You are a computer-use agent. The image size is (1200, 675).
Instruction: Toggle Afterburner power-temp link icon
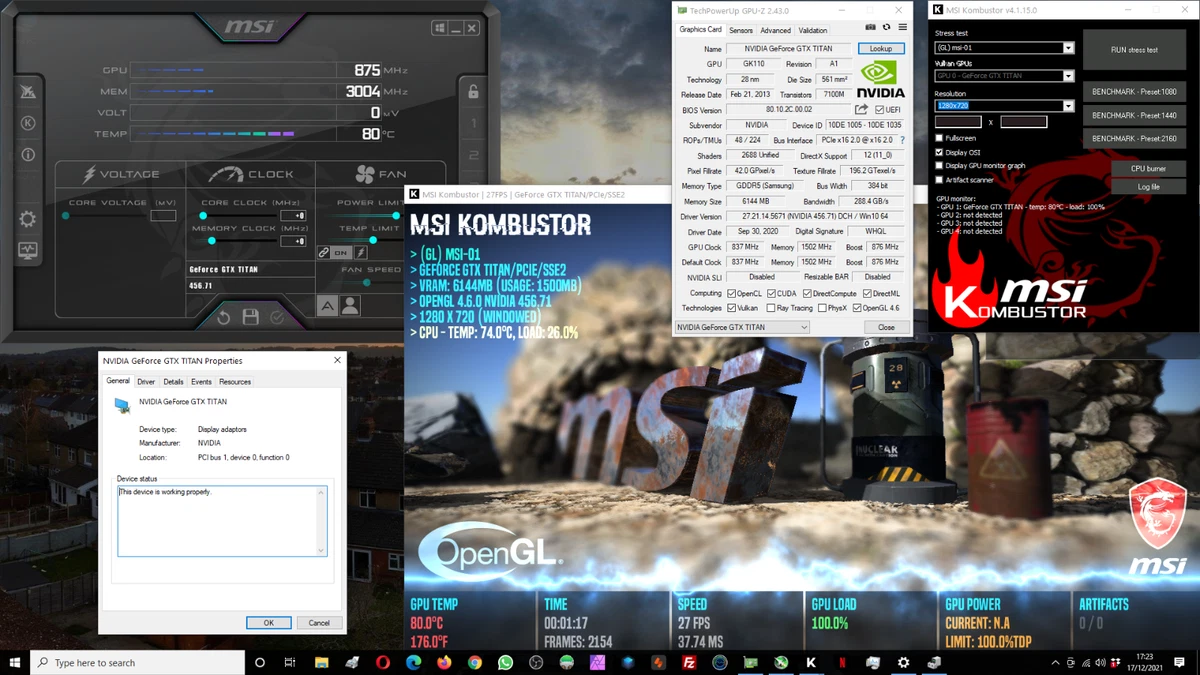[324, 253]
